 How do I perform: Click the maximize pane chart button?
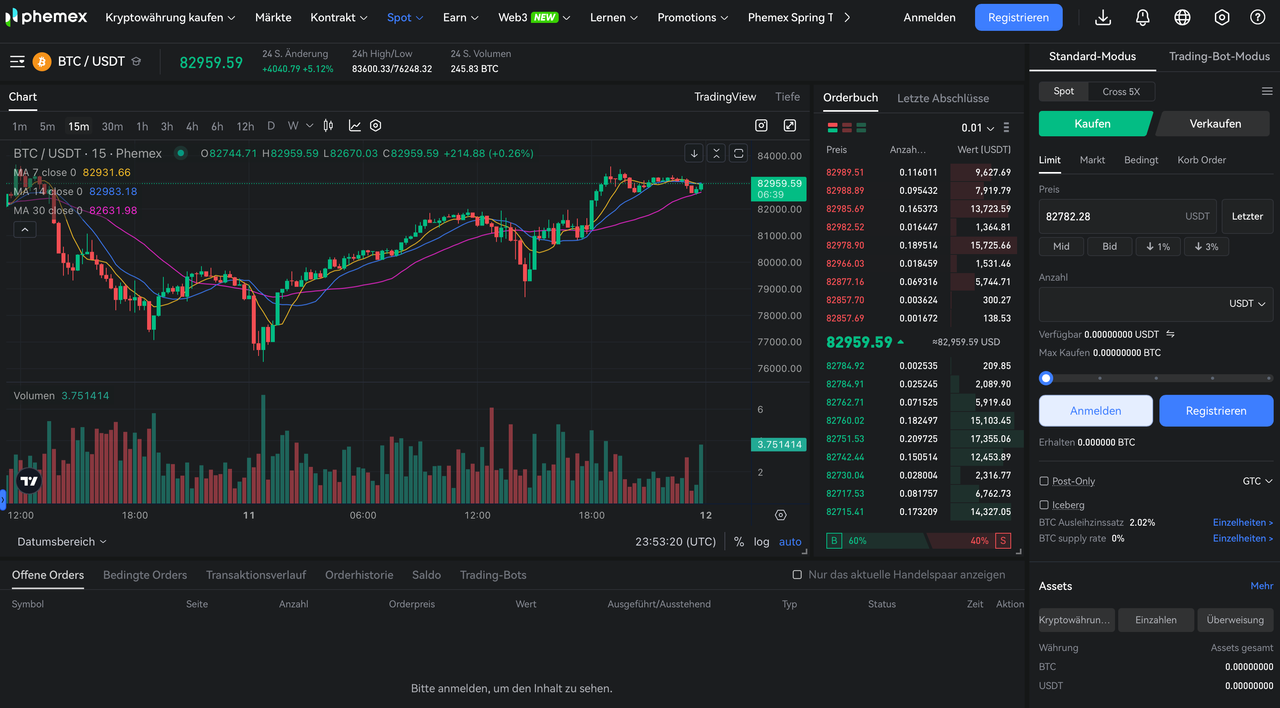738,153
